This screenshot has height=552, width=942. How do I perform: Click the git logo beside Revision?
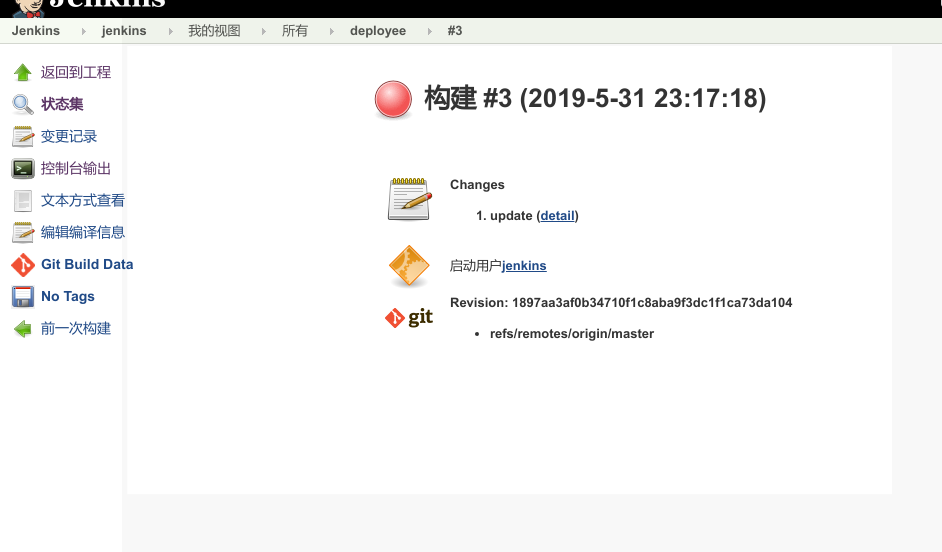pos(409,317)
